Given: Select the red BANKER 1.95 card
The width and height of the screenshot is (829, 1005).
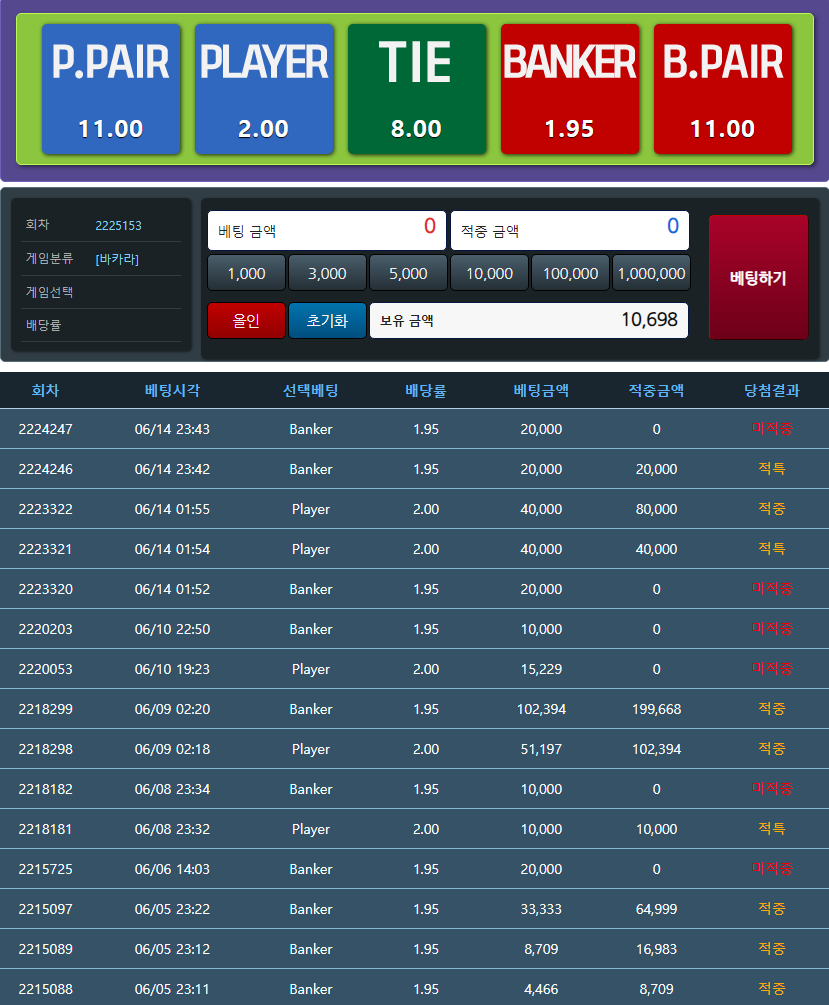Looking at the screenshot, I should pos(570,89).
